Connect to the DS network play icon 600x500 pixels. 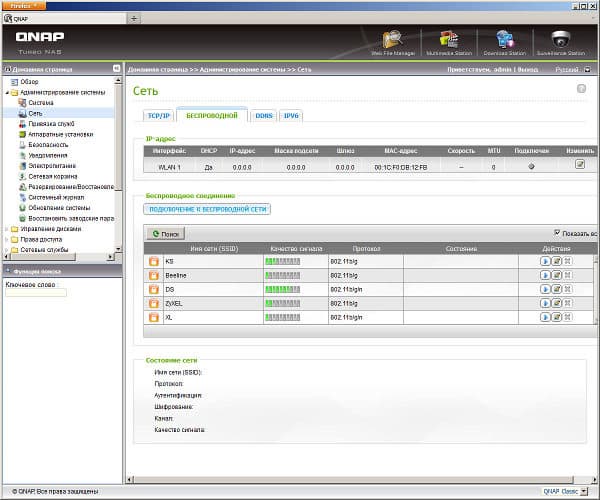pyautogui.click(x=545, y=289)
